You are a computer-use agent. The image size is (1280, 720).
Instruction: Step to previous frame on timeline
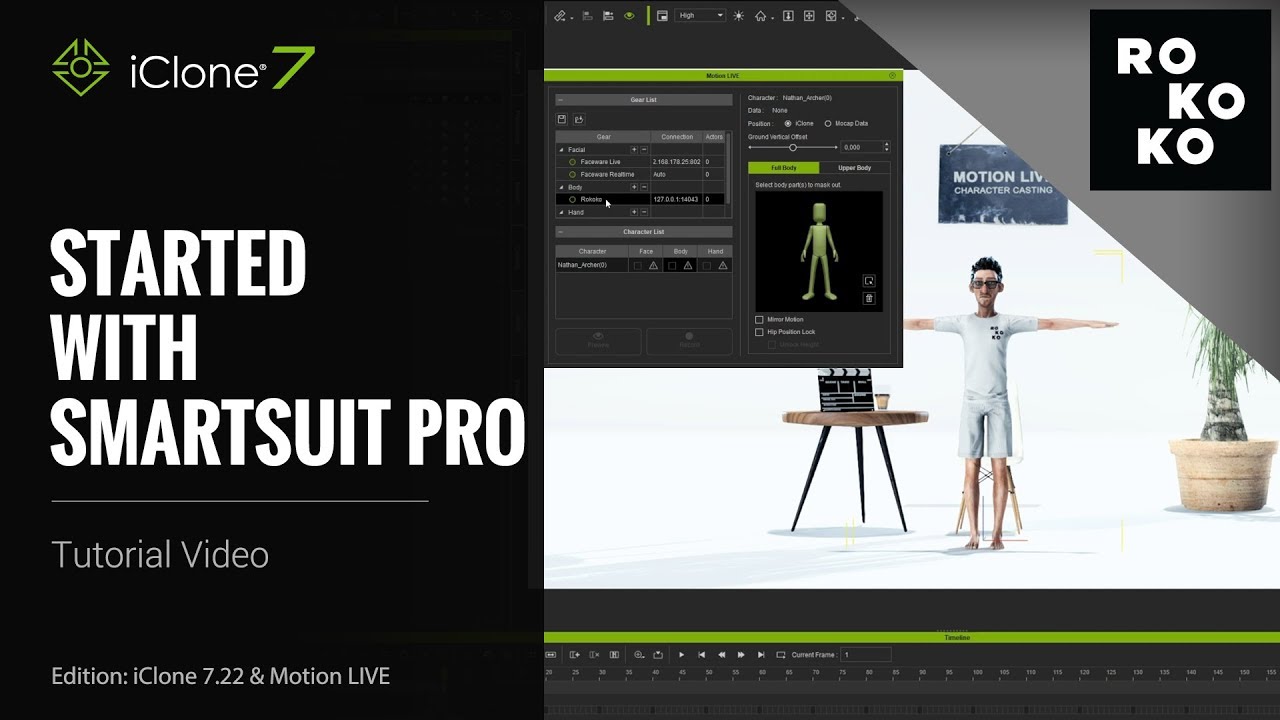(x=722, y=655)
